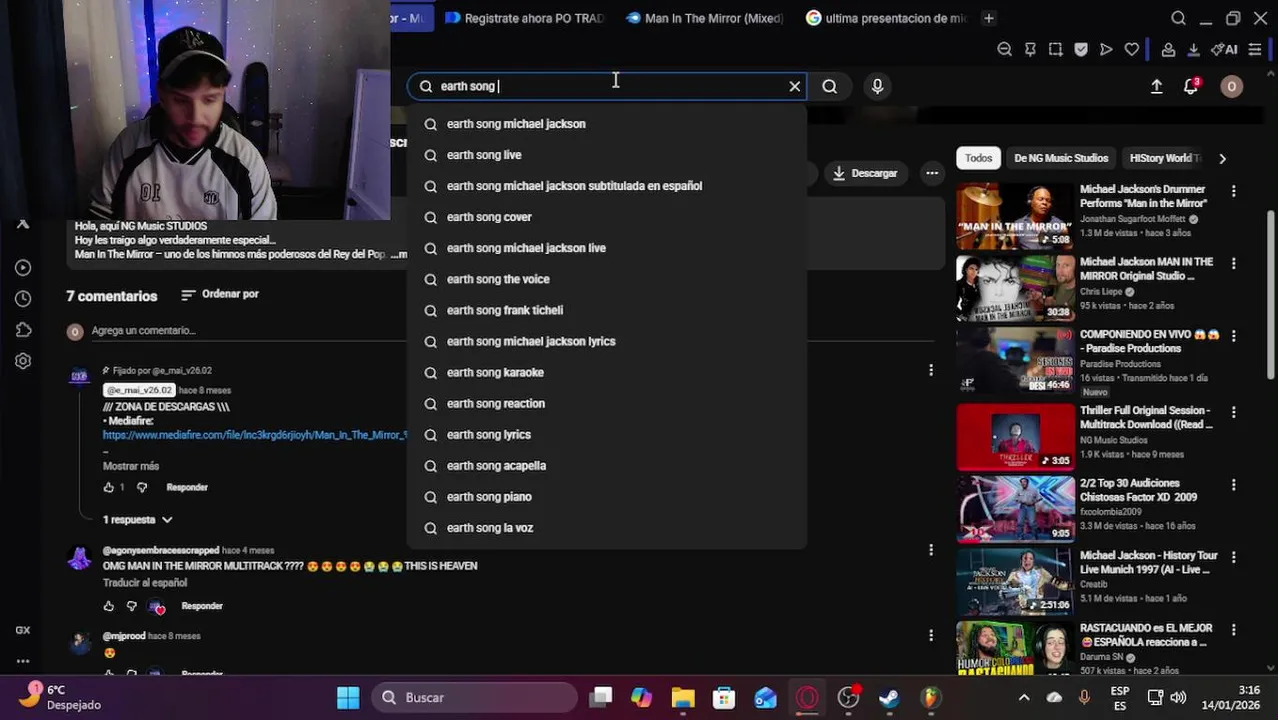Open 'Thriller Full Original Session' thumbnail

click(1015, 437)
